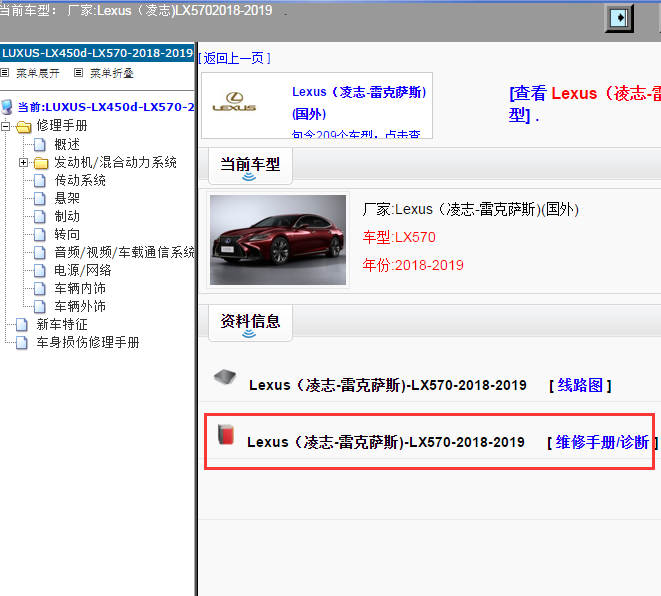Click the Lexus logo thumbnail
661x596 pixels.
(235, 105)
